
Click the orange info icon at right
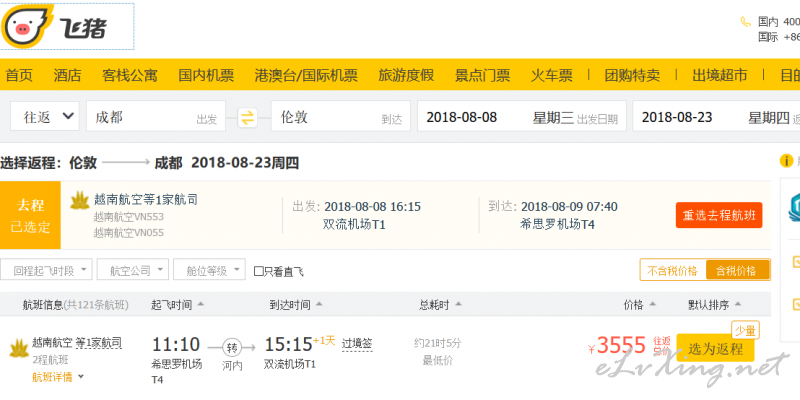pyautogui.click(x=786, y=161)
